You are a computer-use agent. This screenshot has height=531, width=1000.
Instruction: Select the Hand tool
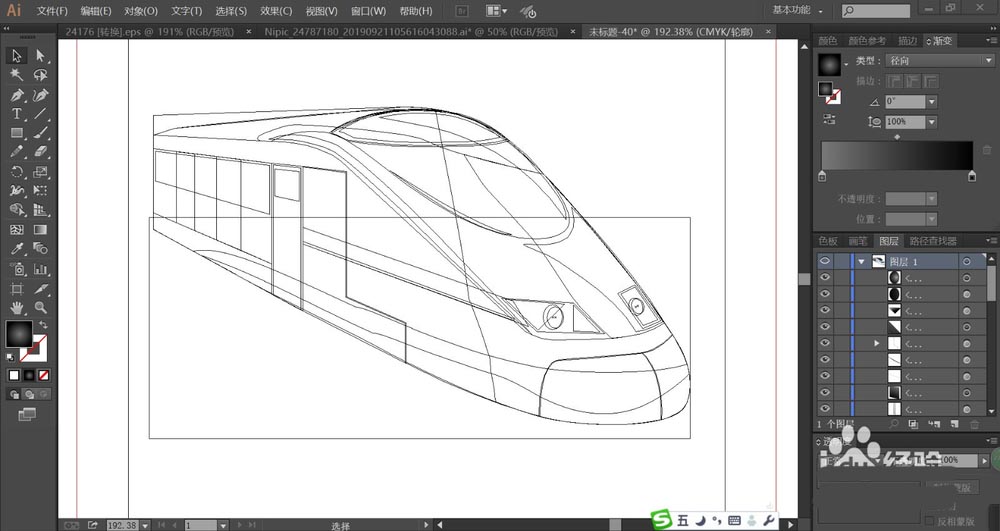tap(17, 308)
